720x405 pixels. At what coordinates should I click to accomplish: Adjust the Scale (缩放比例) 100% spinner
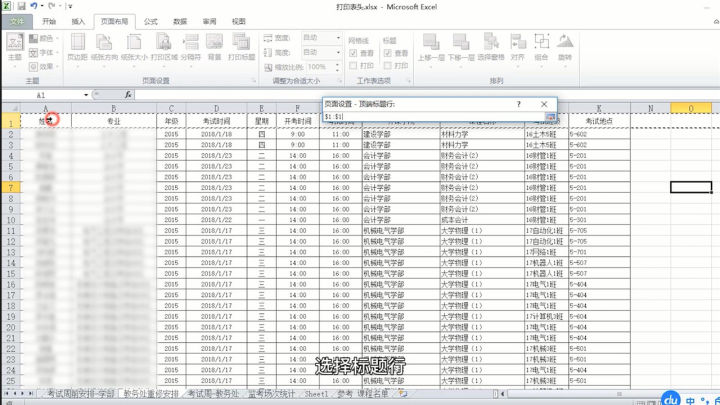(x=338, y=67)
